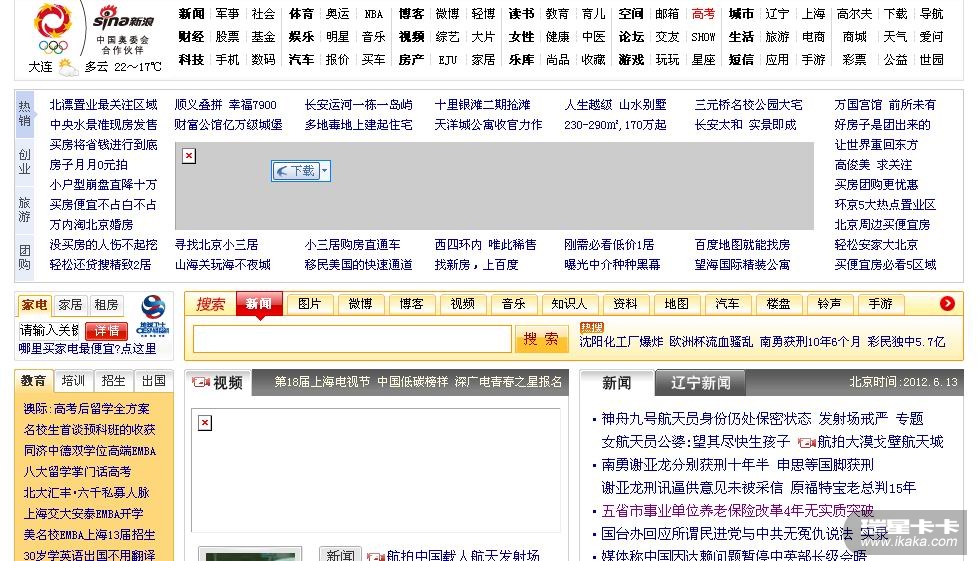This screenshot has width=977, height=561.
Task: Click the 详情 red button
Action: pyautogui.click(x=107, y=330)
